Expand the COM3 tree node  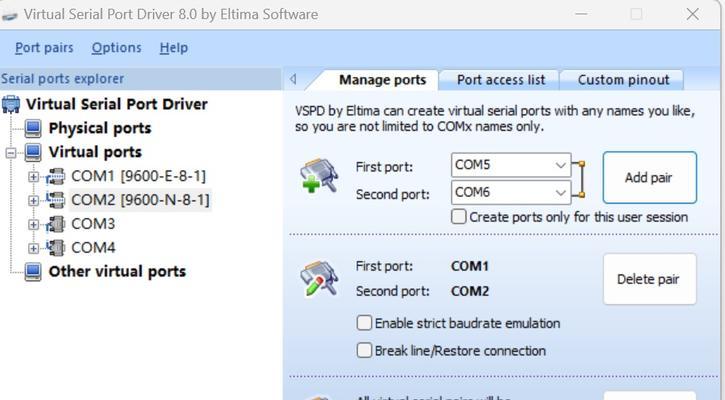click(x=33, y=224)
